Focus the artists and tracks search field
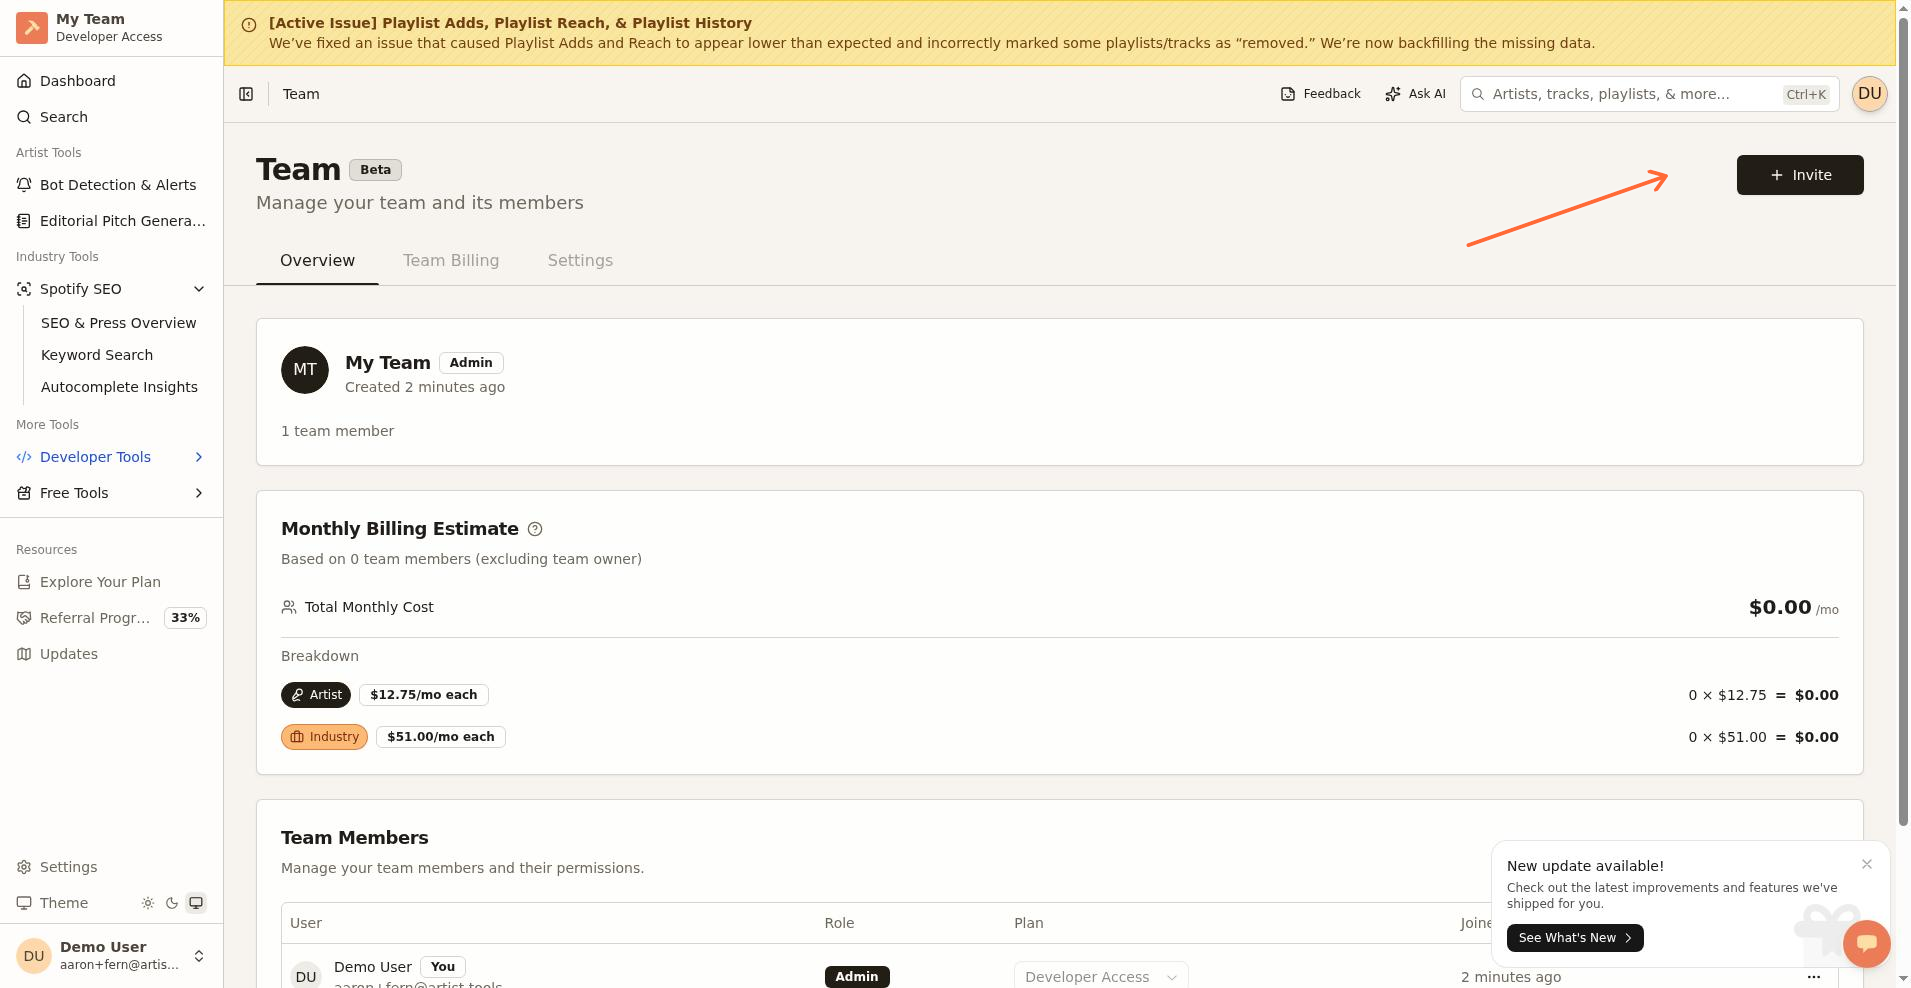The width and height of the screenshot is (1911, 988). (1649, 94)
